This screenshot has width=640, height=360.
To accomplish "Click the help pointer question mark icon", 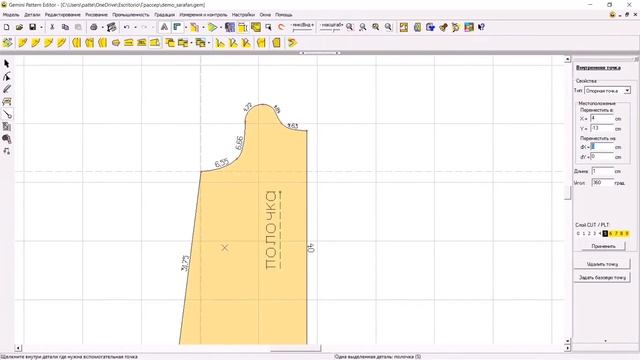I will pyautogui.click(x=482, y=27).
